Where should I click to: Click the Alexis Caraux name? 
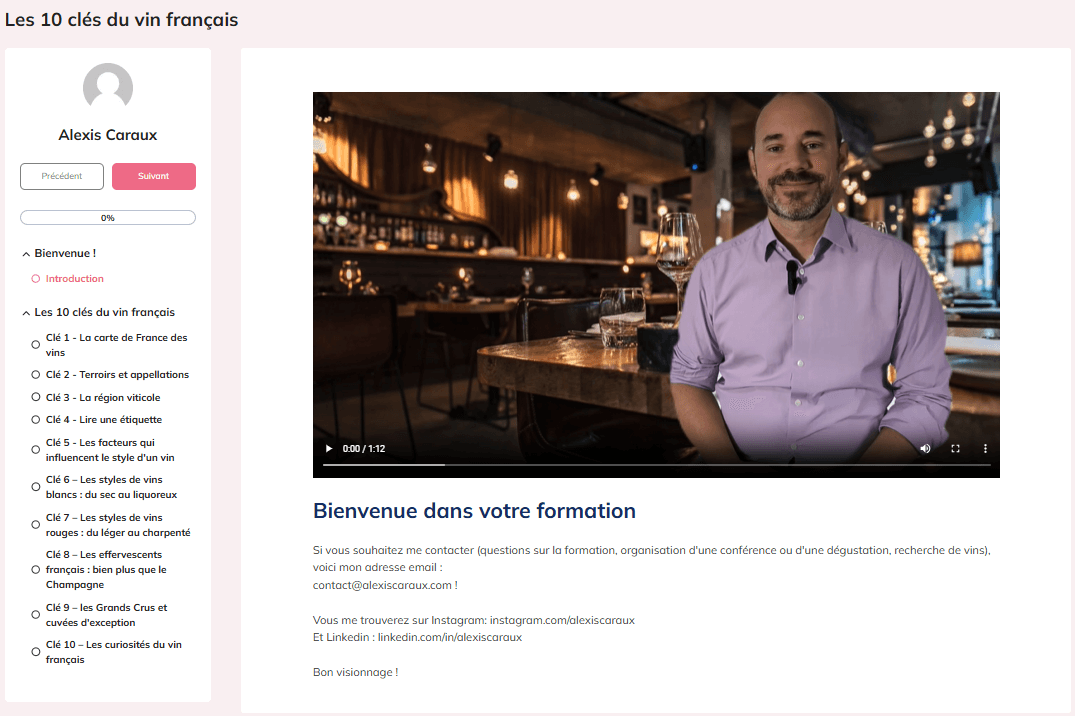click(x=108, y=135)
